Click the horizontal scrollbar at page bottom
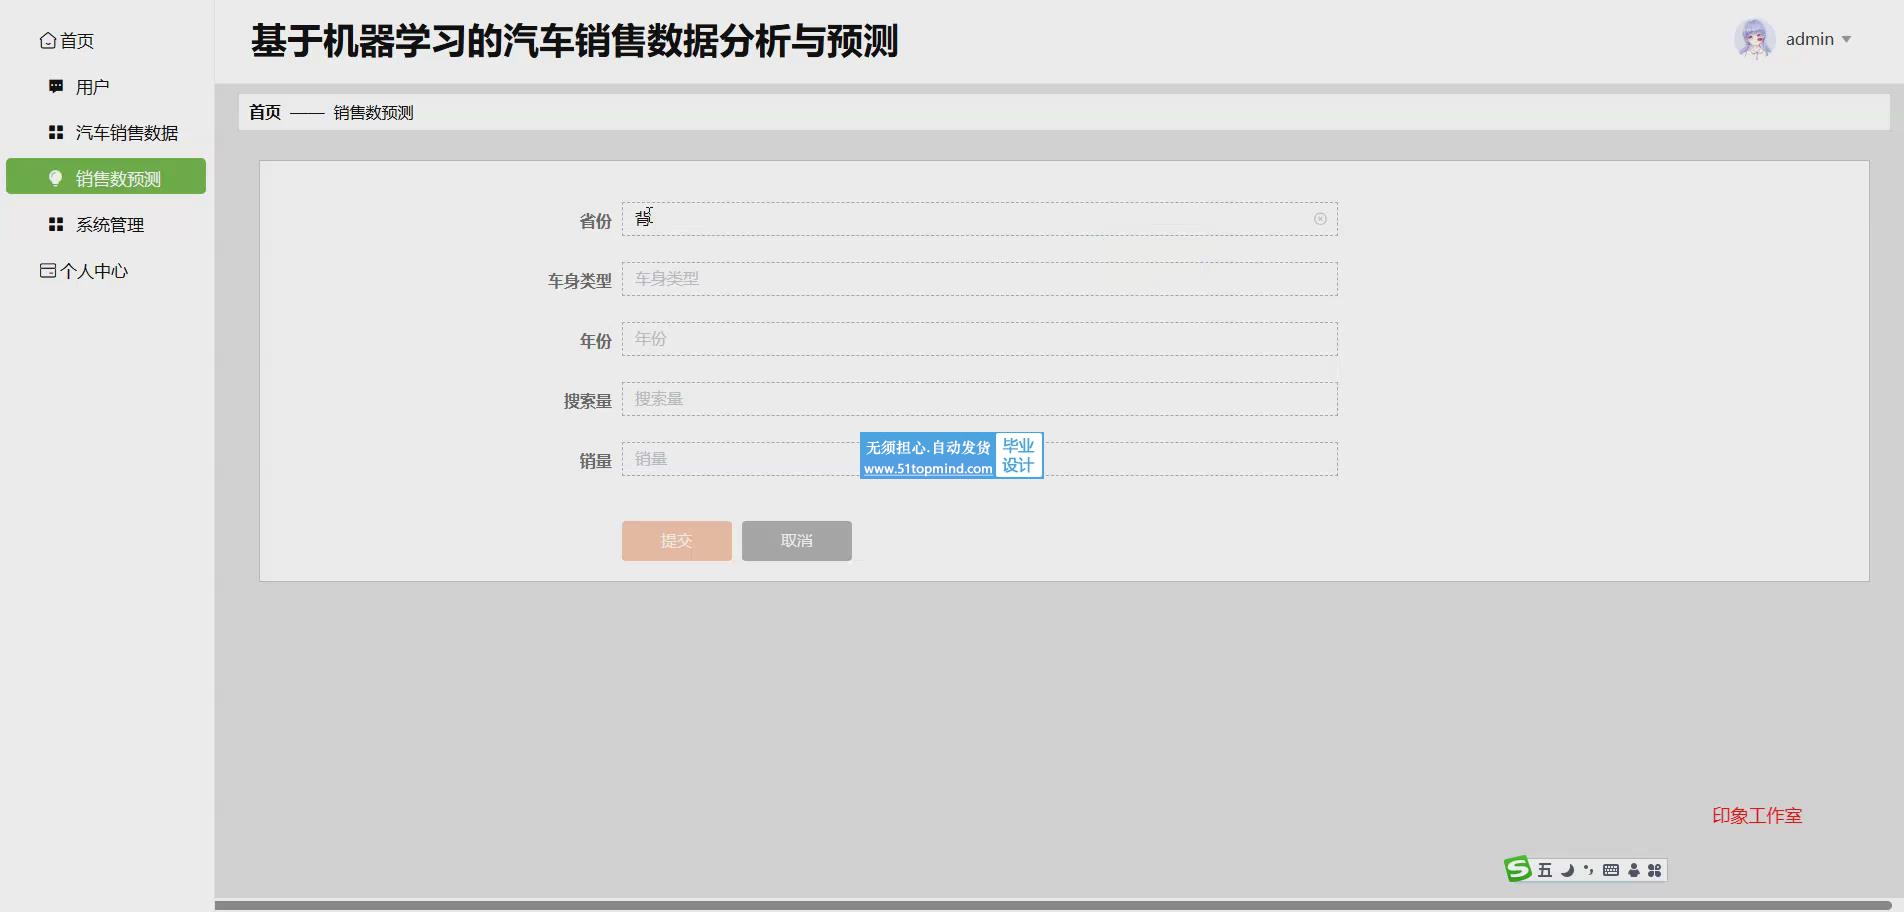Screen dimensions: 1904x912 coord(1050,905)
